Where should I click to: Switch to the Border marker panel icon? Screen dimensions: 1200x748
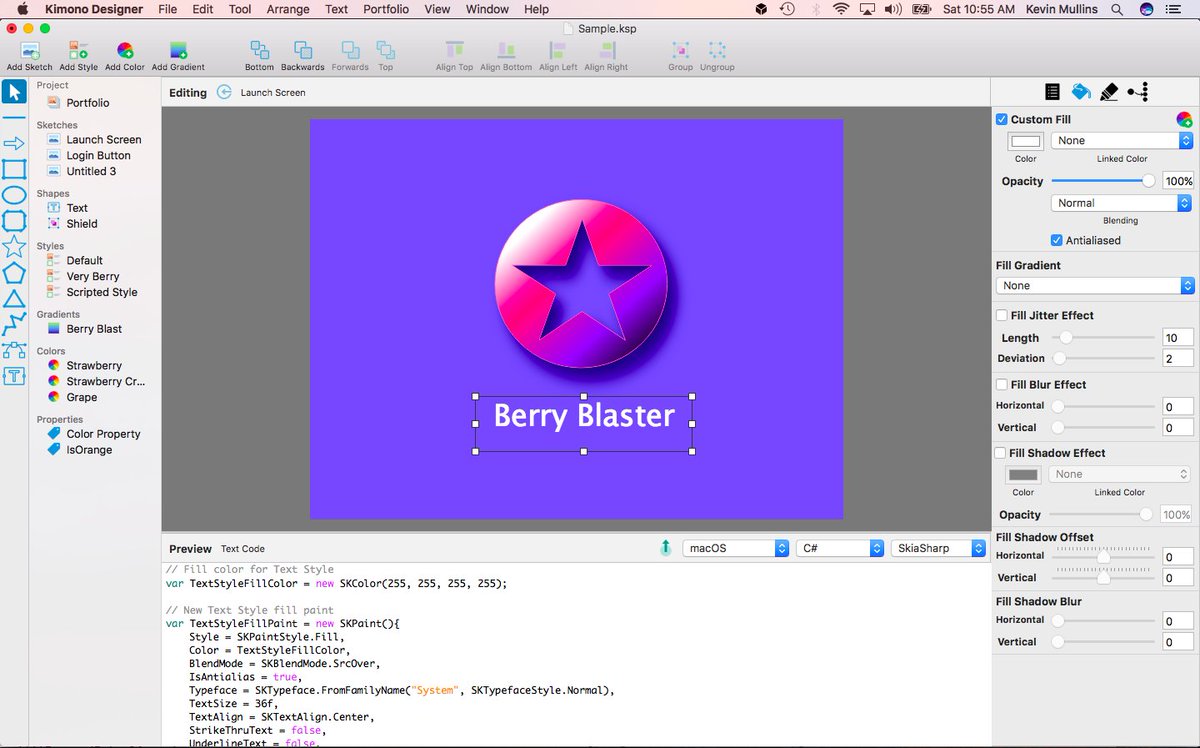[1109, 91]
